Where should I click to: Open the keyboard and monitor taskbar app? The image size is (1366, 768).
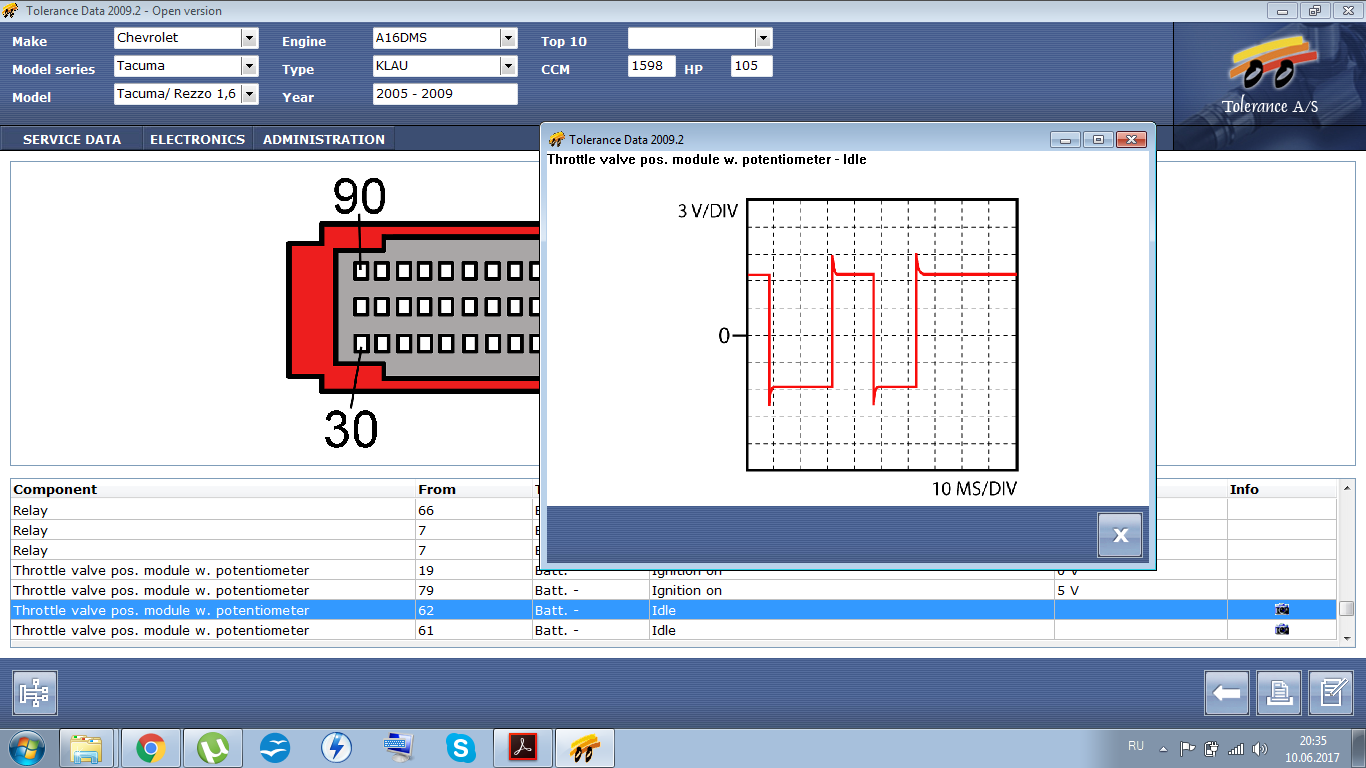[x=399, y=747]
